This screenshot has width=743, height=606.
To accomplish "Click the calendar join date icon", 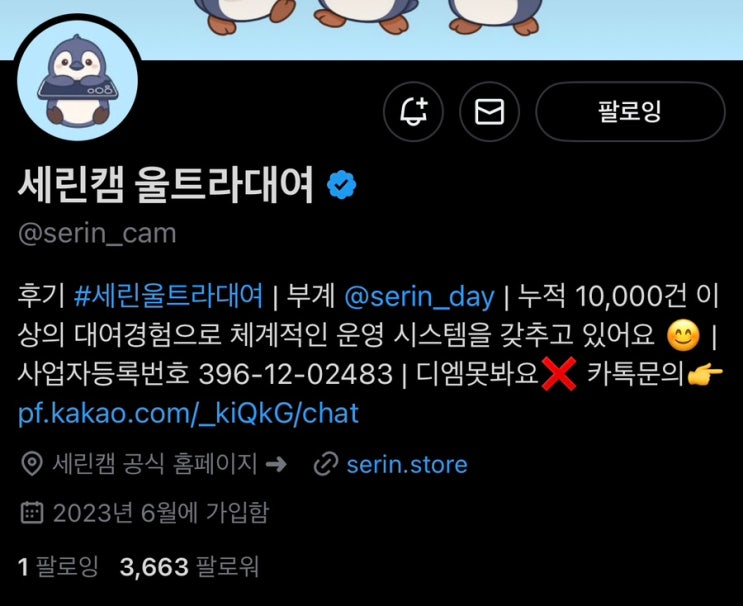I will tap(32, 513).
